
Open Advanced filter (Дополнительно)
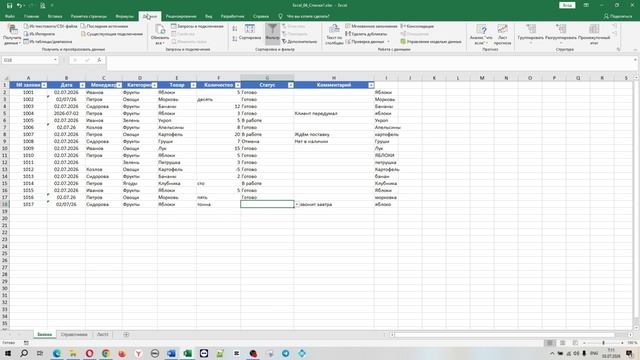click(300, 42)
